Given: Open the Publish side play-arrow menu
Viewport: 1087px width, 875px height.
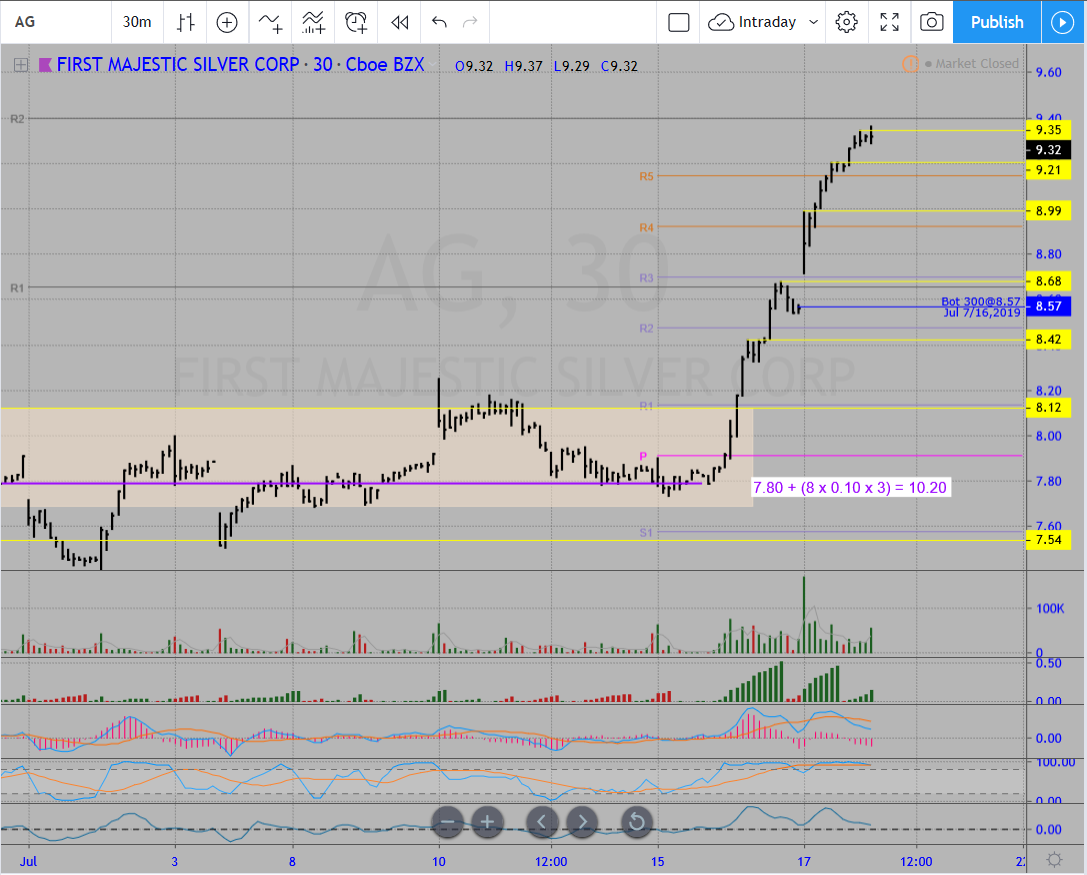Looking at the screenshot, I should point(1060,22).
